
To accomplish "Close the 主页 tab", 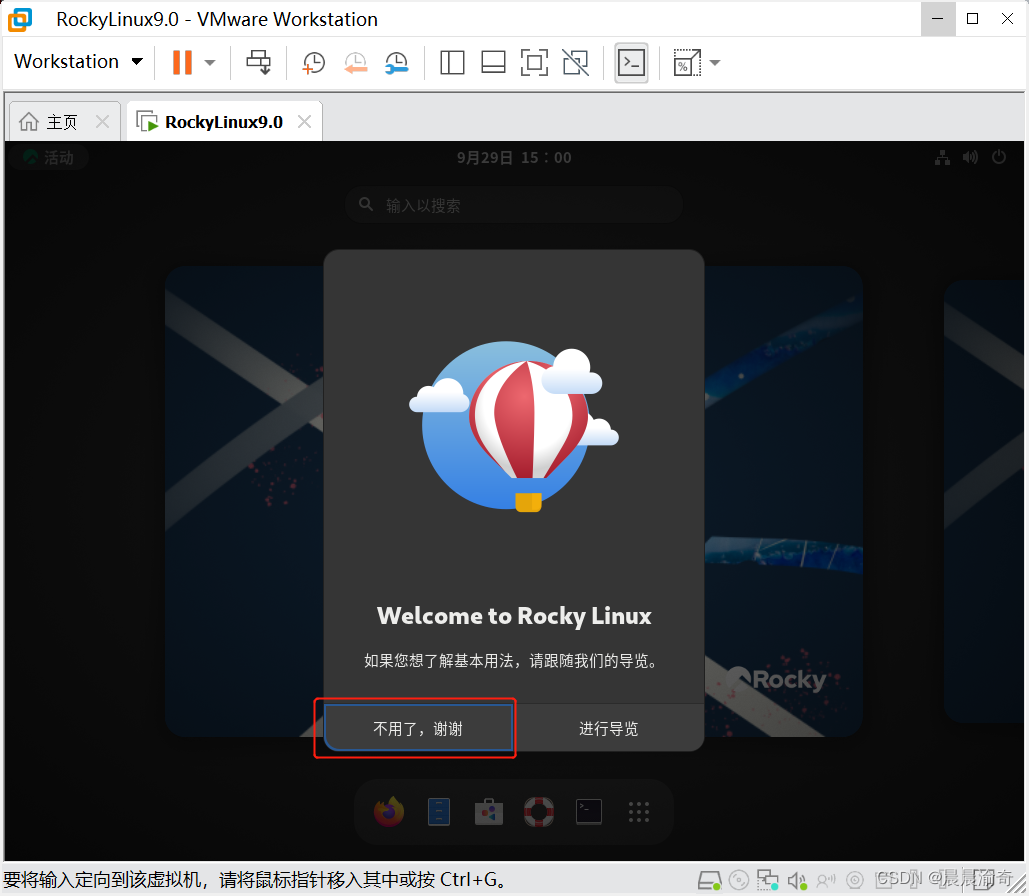I will pos(102,121).
